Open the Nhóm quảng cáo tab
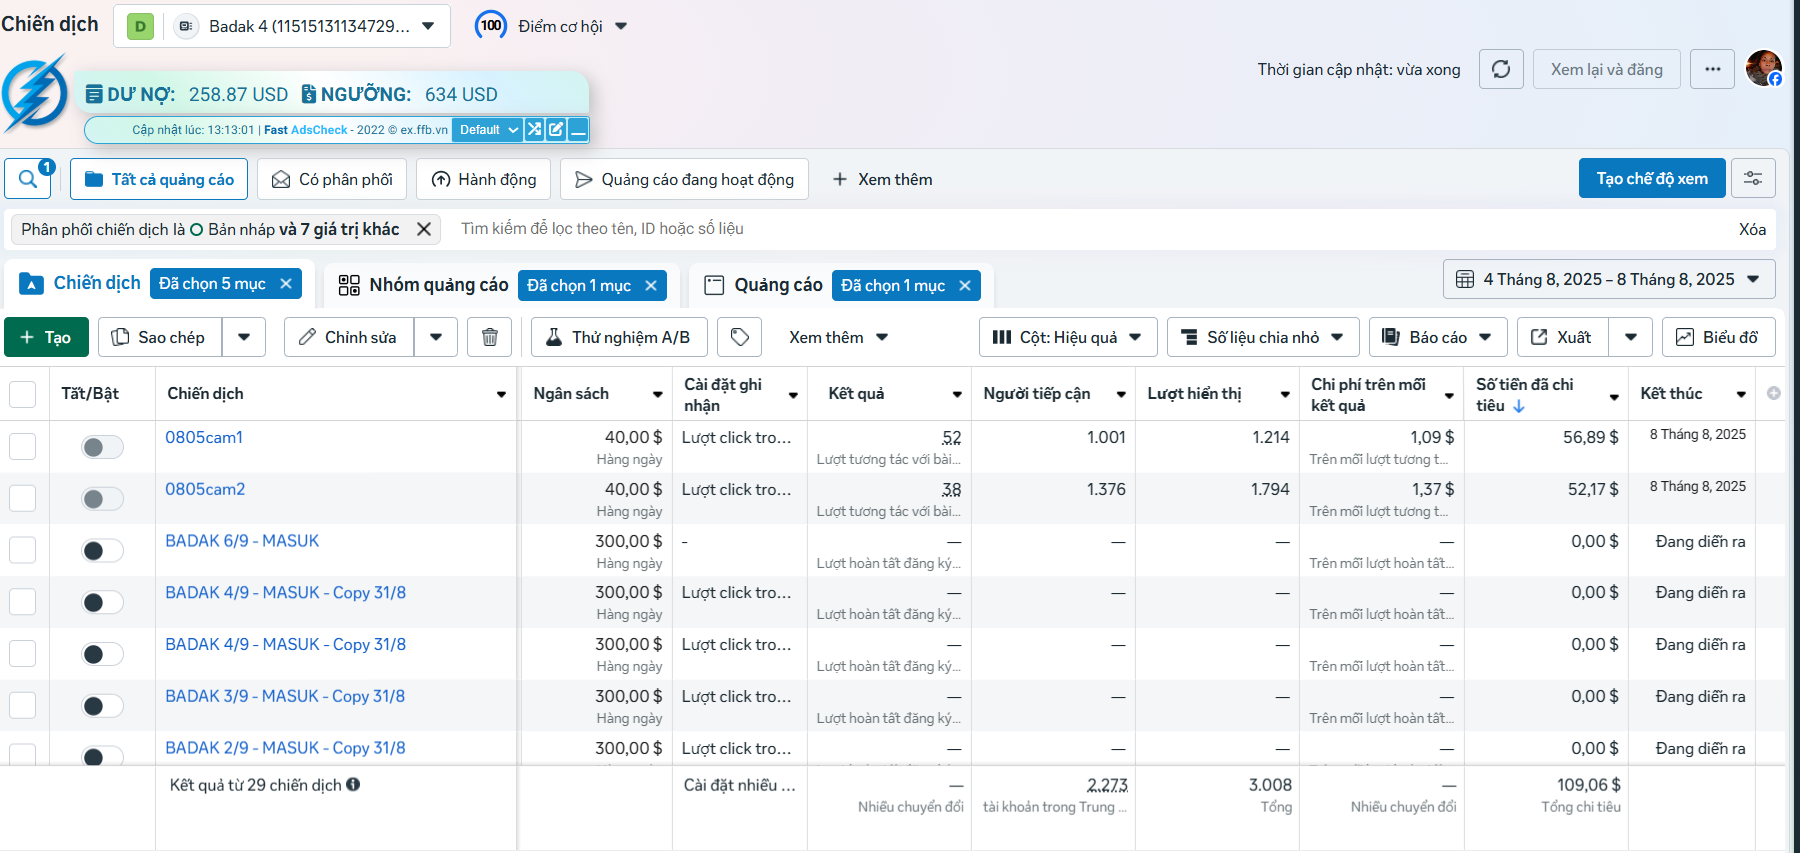1800x853 pixels. click(x=439, y=285)
